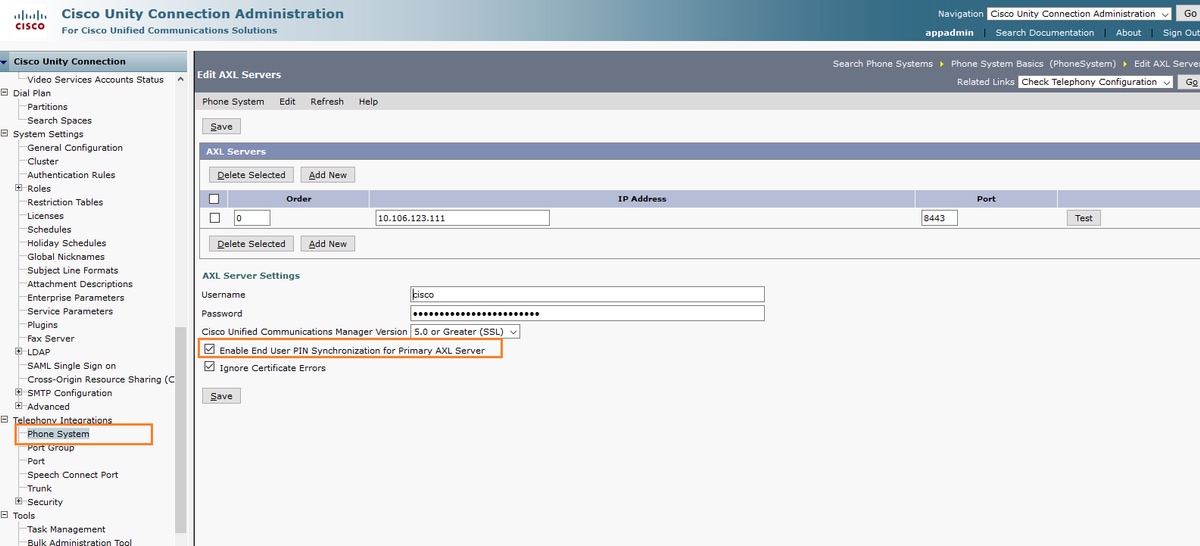
Task: Open Holiday Schedules tree item
Action: pyautogui.click(x=66, y=243)
